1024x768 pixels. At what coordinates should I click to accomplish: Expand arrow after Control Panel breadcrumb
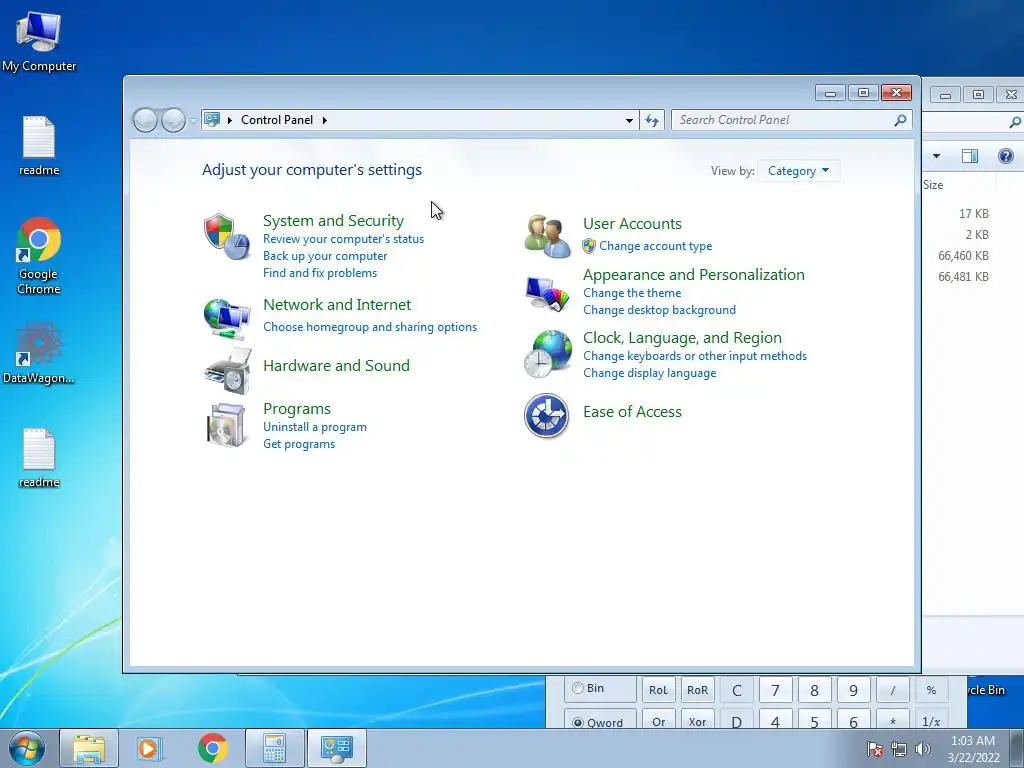(325, 120)
